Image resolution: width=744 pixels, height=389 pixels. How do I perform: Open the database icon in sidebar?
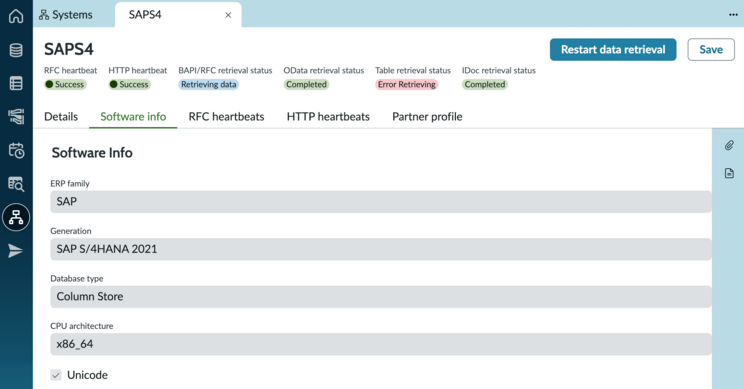coord(16,50)
